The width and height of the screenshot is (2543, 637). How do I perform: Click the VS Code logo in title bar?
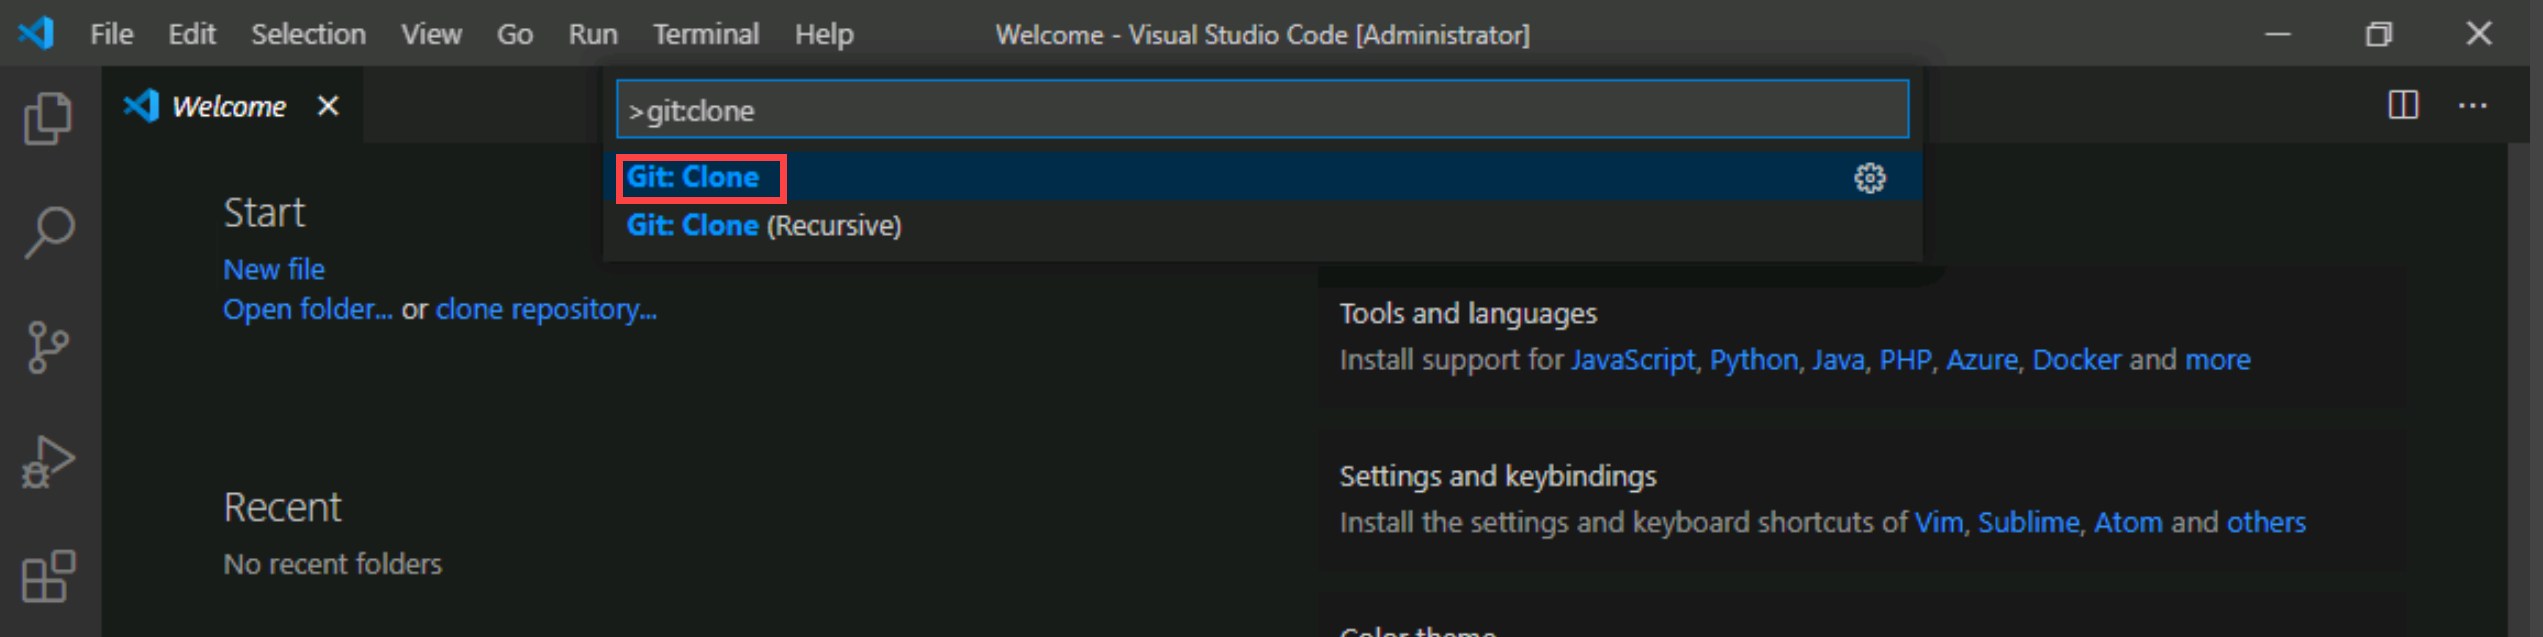pyautogui.click(x=36, y=33)
